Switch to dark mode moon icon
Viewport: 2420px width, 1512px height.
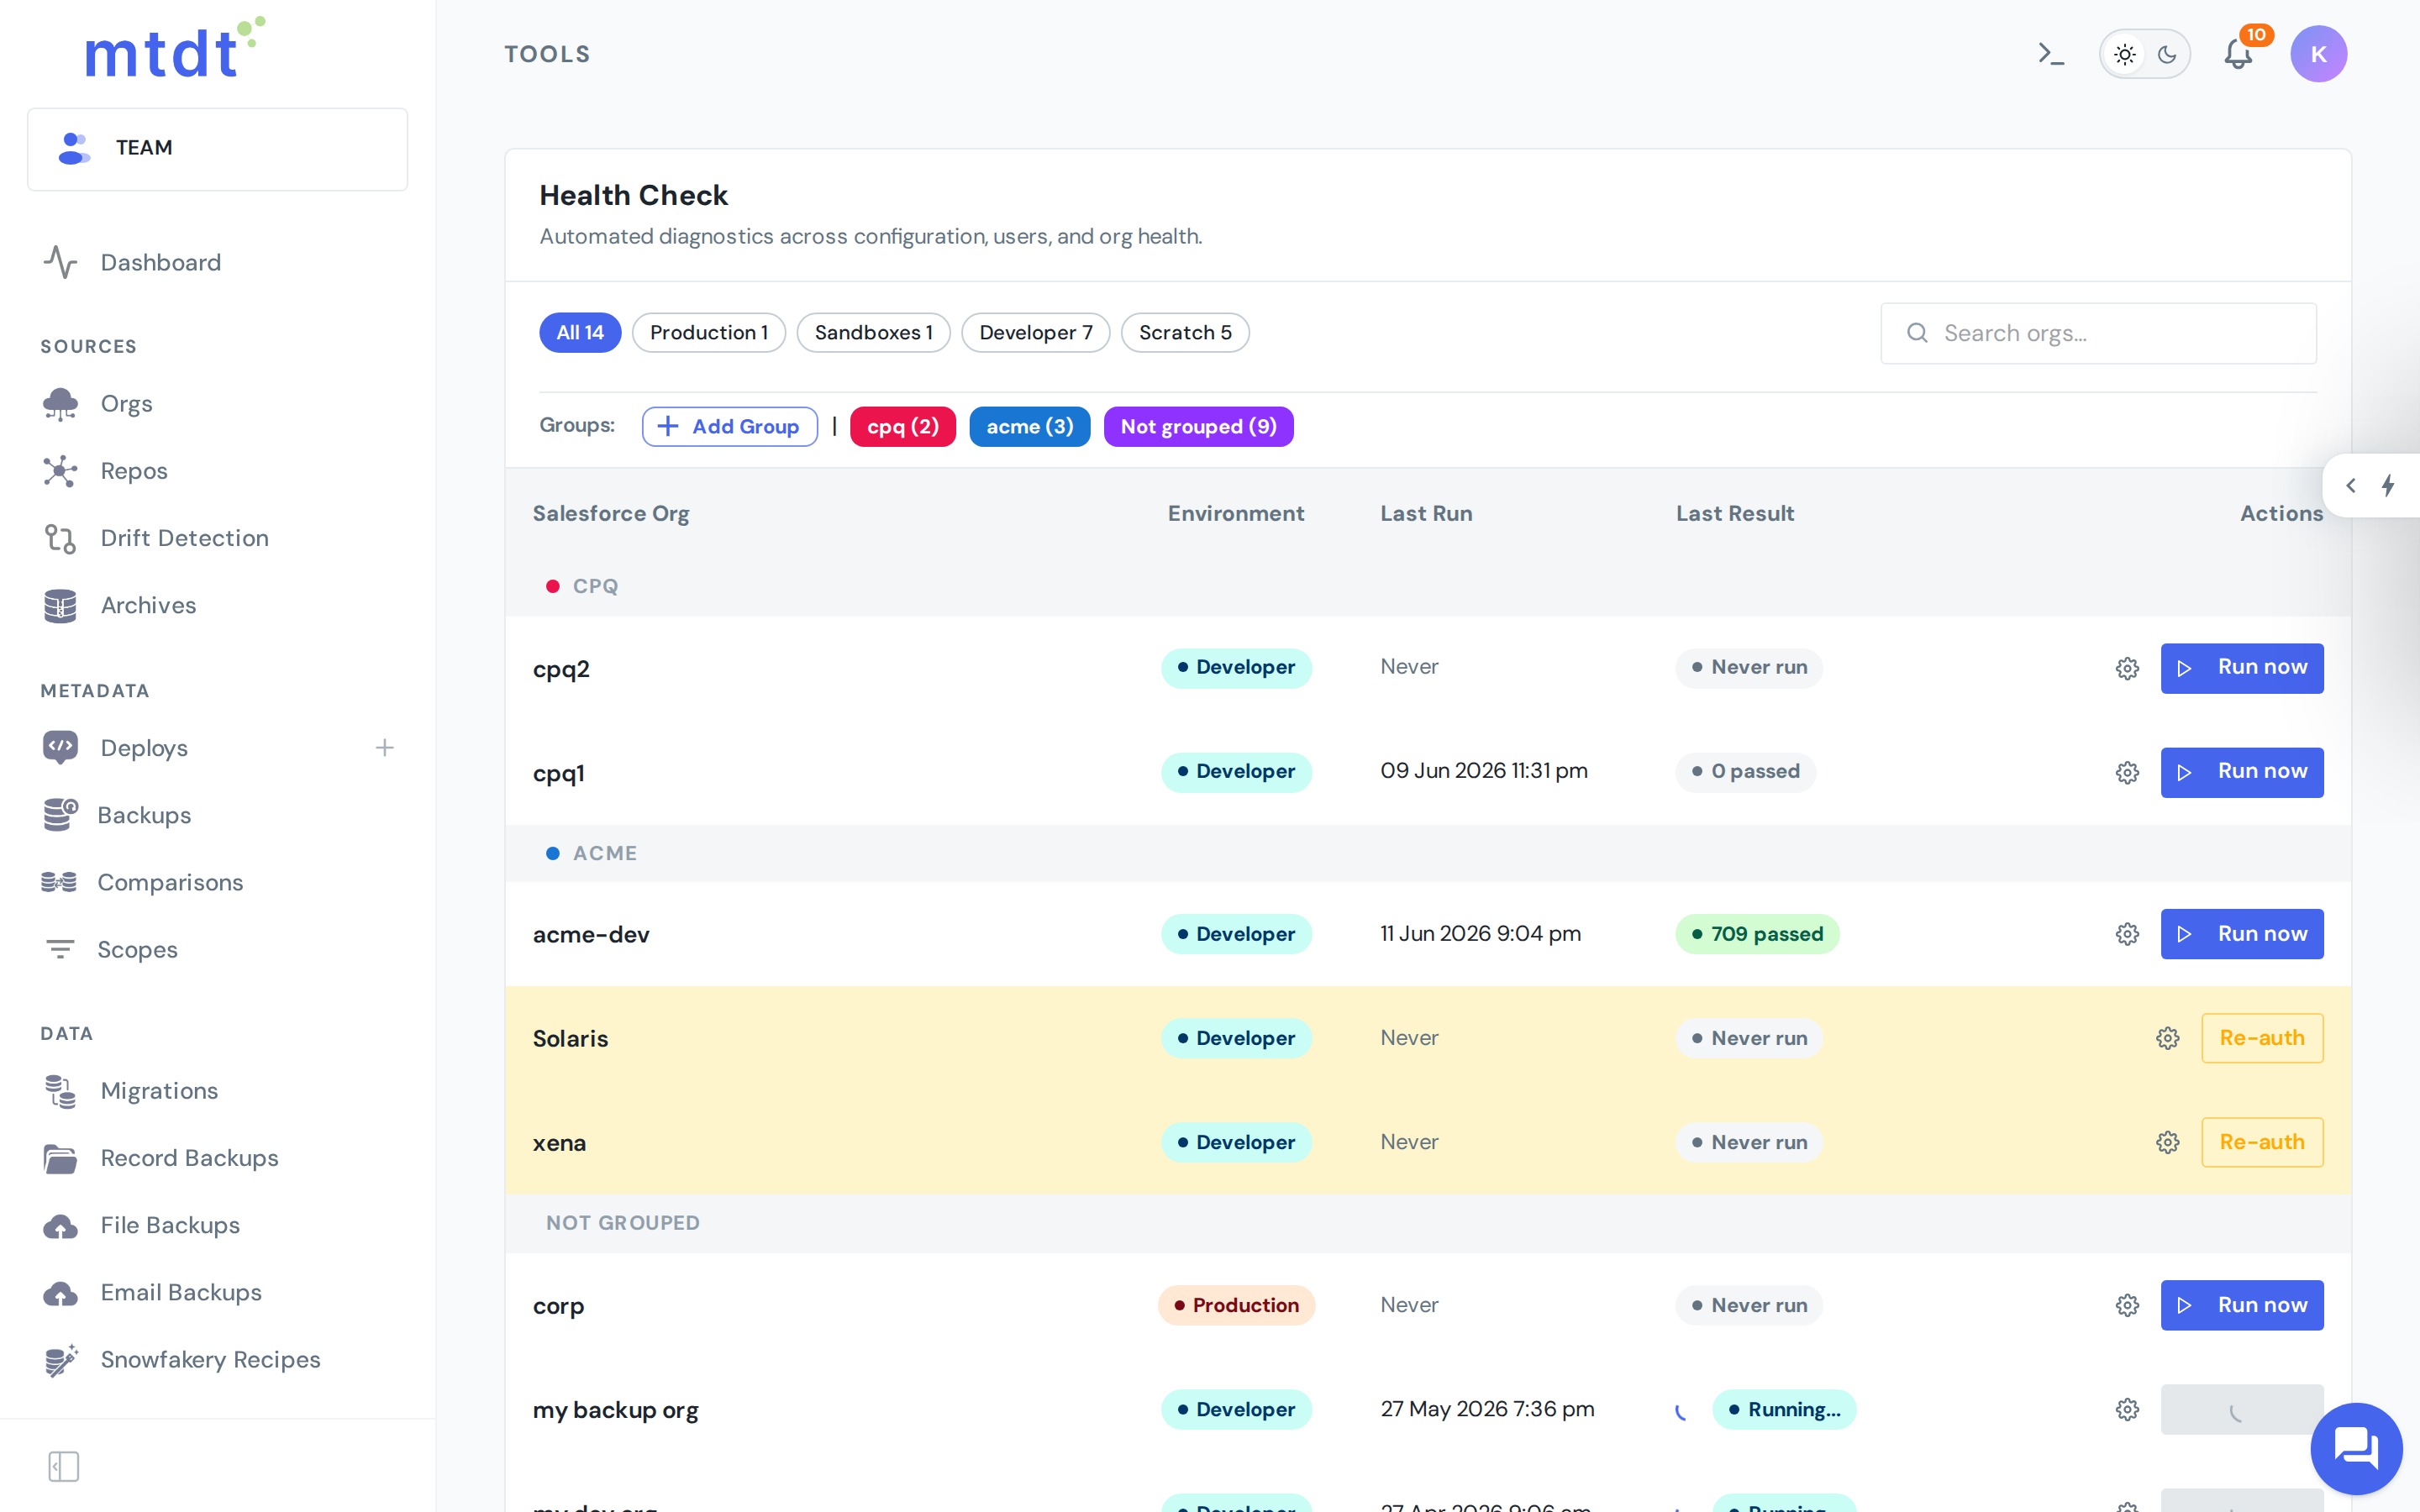tap(2167, 54)
